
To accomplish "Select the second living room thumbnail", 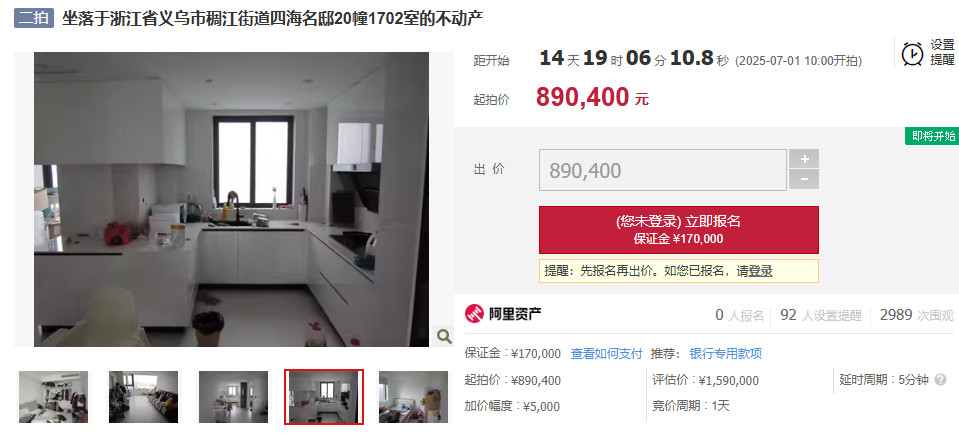I will (144, 397).
